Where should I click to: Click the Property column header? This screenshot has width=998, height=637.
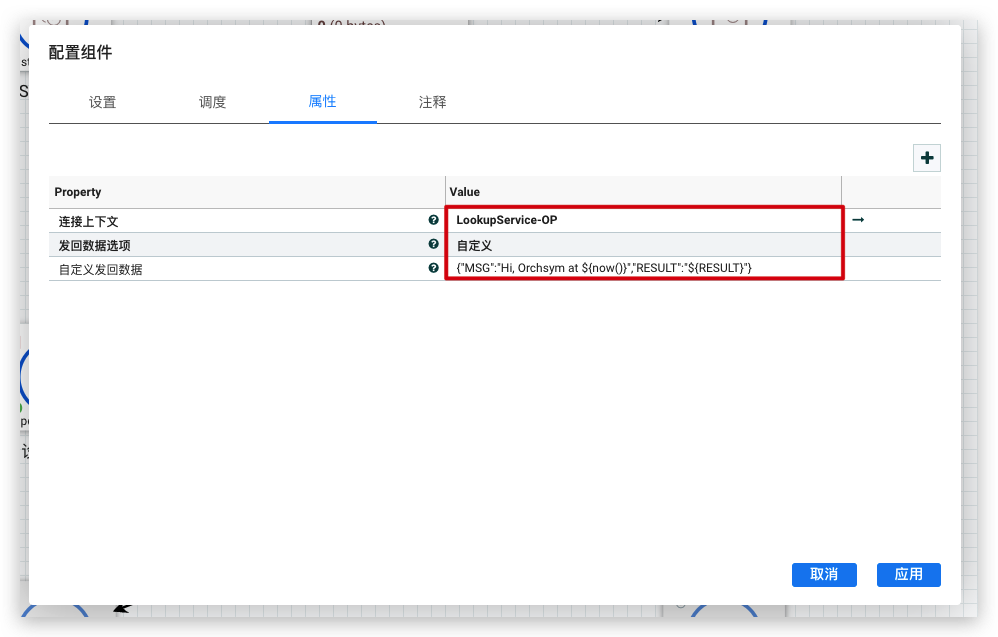coord(78,192)
